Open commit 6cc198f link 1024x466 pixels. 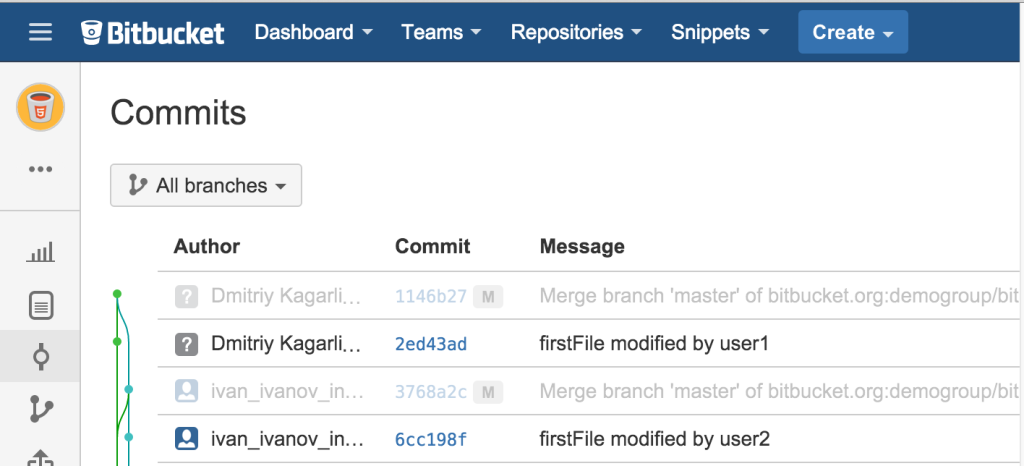tap(431, 438)
